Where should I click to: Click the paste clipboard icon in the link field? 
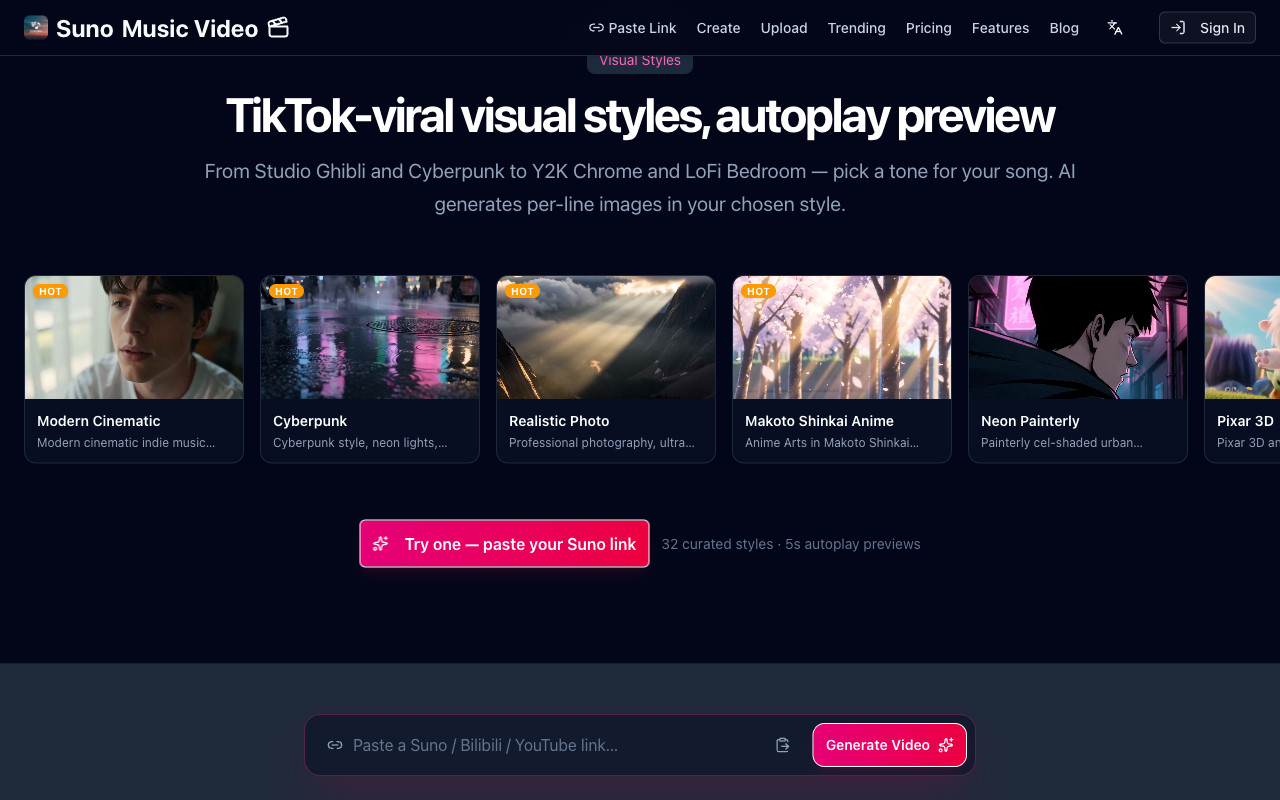click(783, 745)
